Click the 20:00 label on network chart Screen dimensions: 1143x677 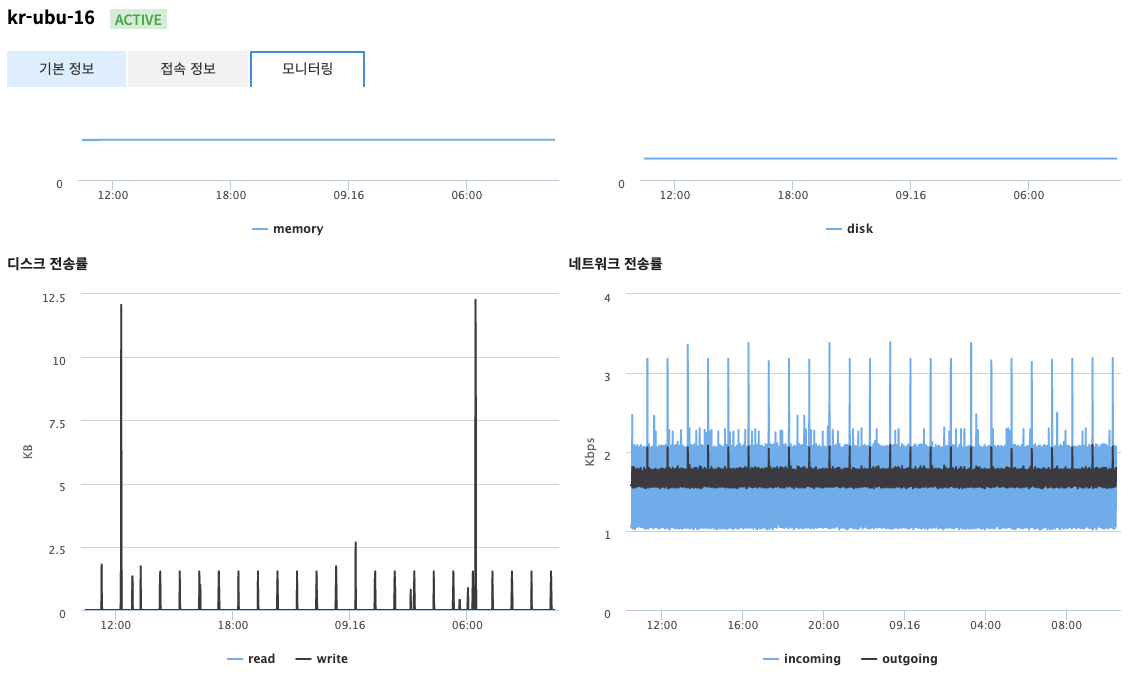click(824, 625)
